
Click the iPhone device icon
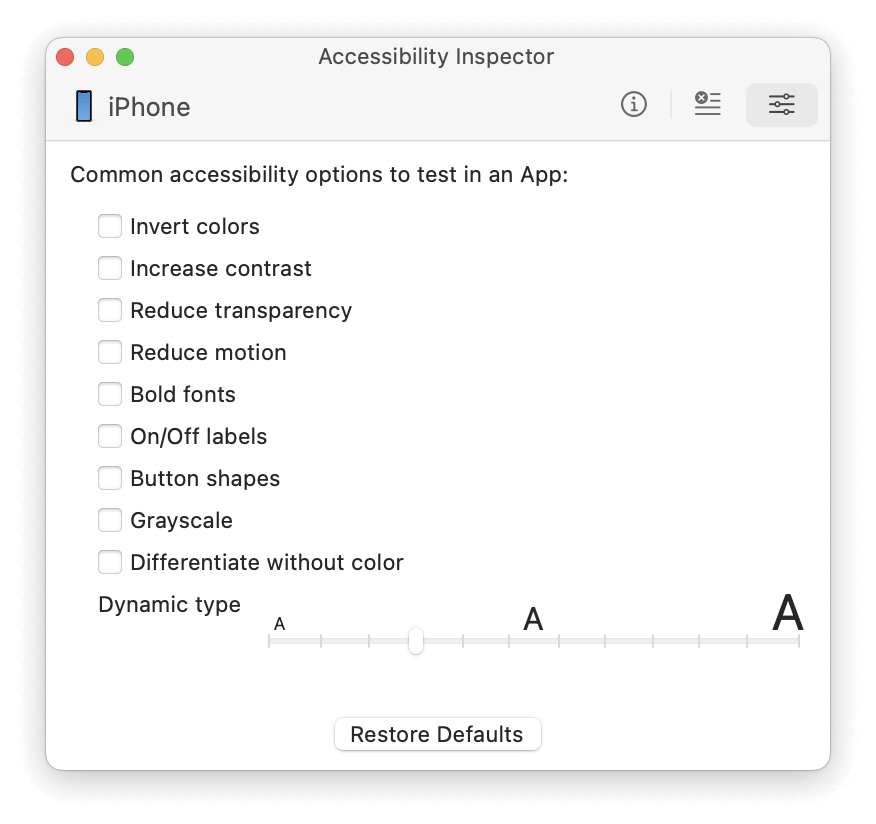pyautogui.click(x=84, y=106)
